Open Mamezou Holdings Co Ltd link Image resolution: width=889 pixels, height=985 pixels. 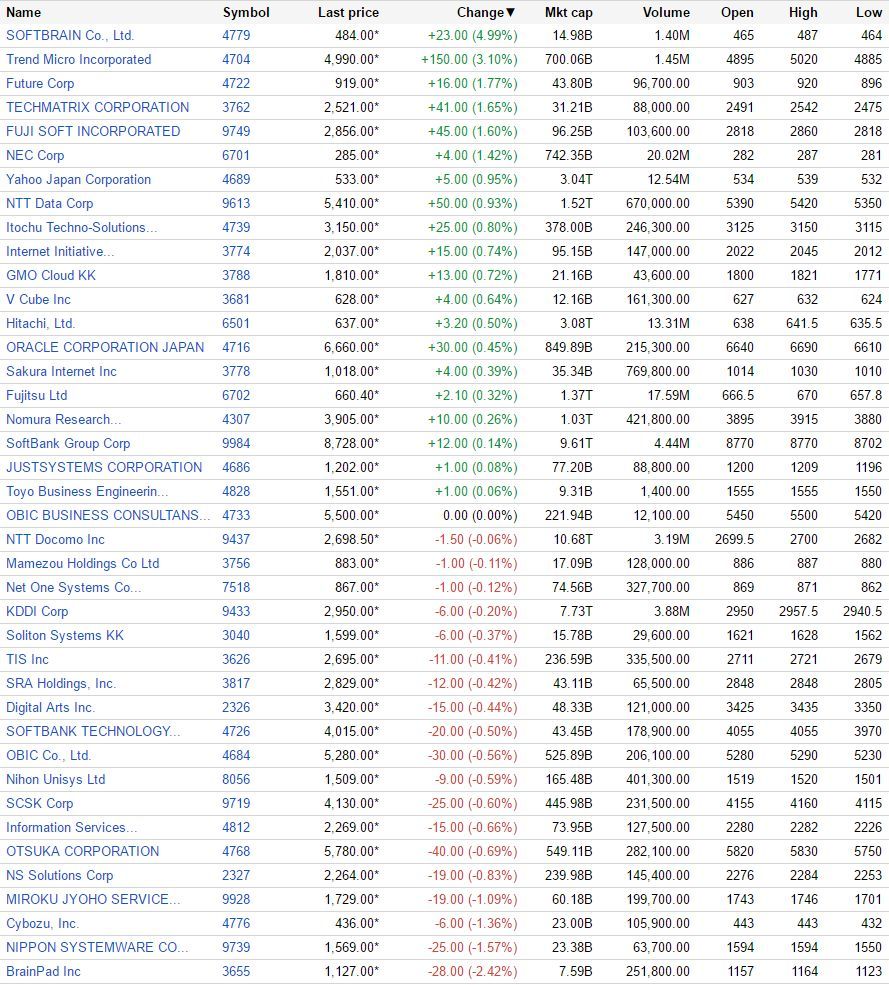[82, 563]
